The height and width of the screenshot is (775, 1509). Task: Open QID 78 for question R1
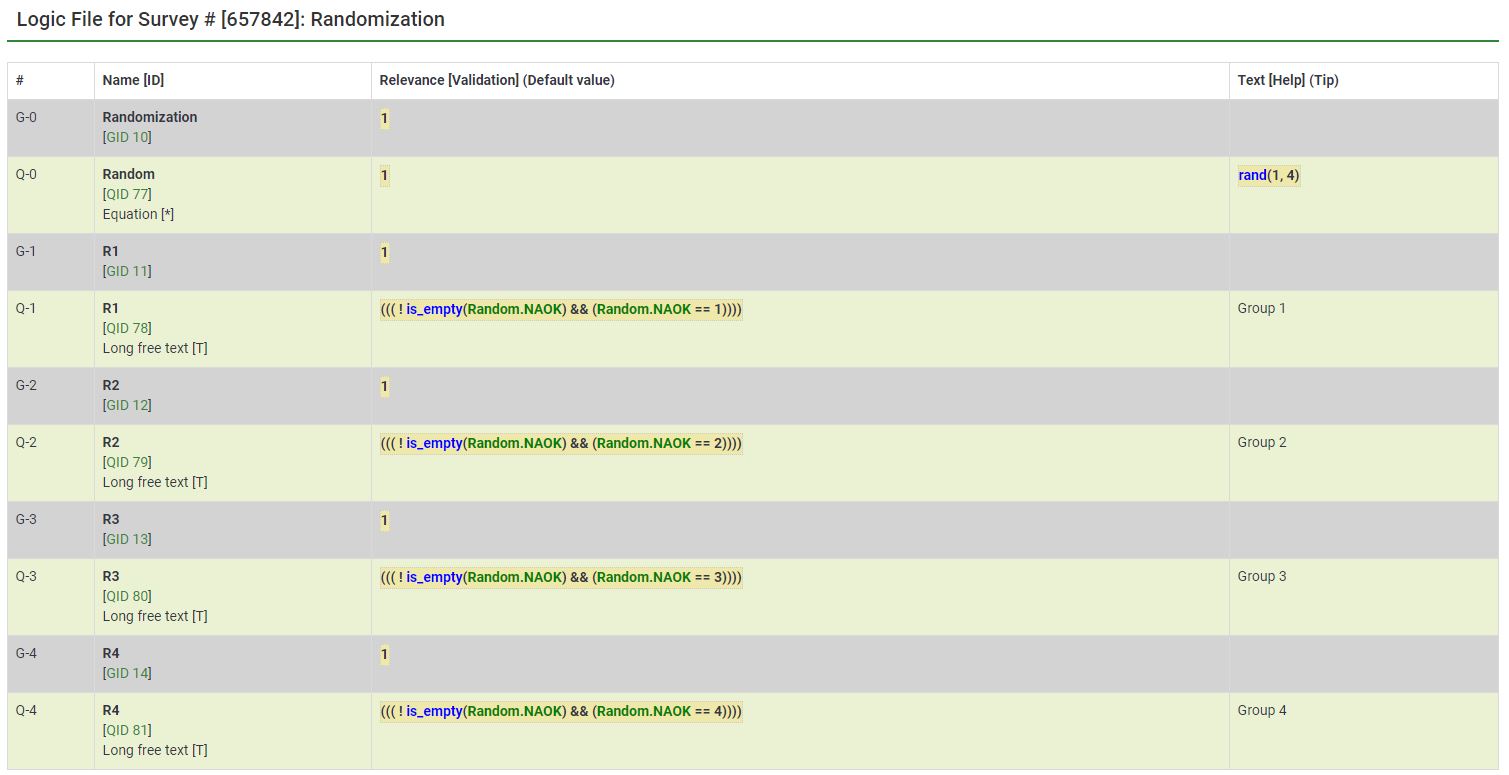pos(127,328)
